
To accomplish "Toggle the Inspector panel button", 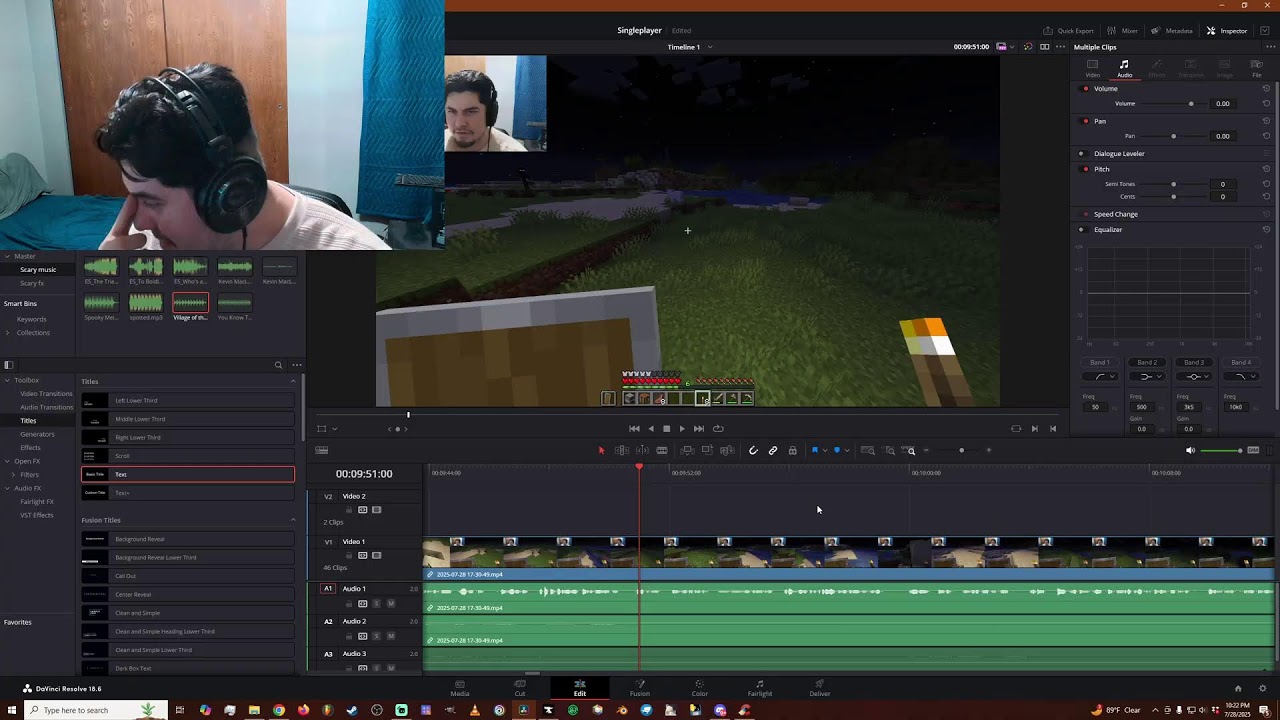I will [1227, 31].
